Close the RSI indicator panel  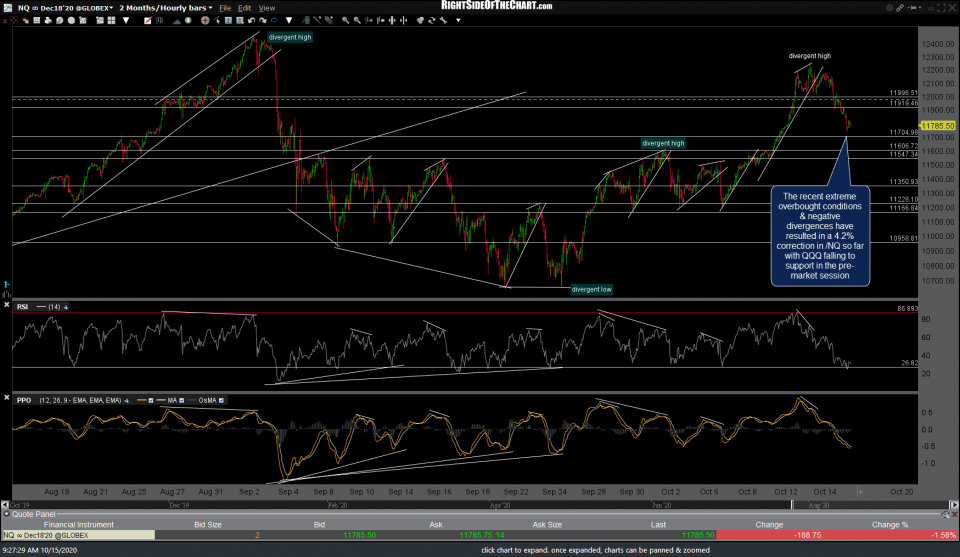pos(6,304)
